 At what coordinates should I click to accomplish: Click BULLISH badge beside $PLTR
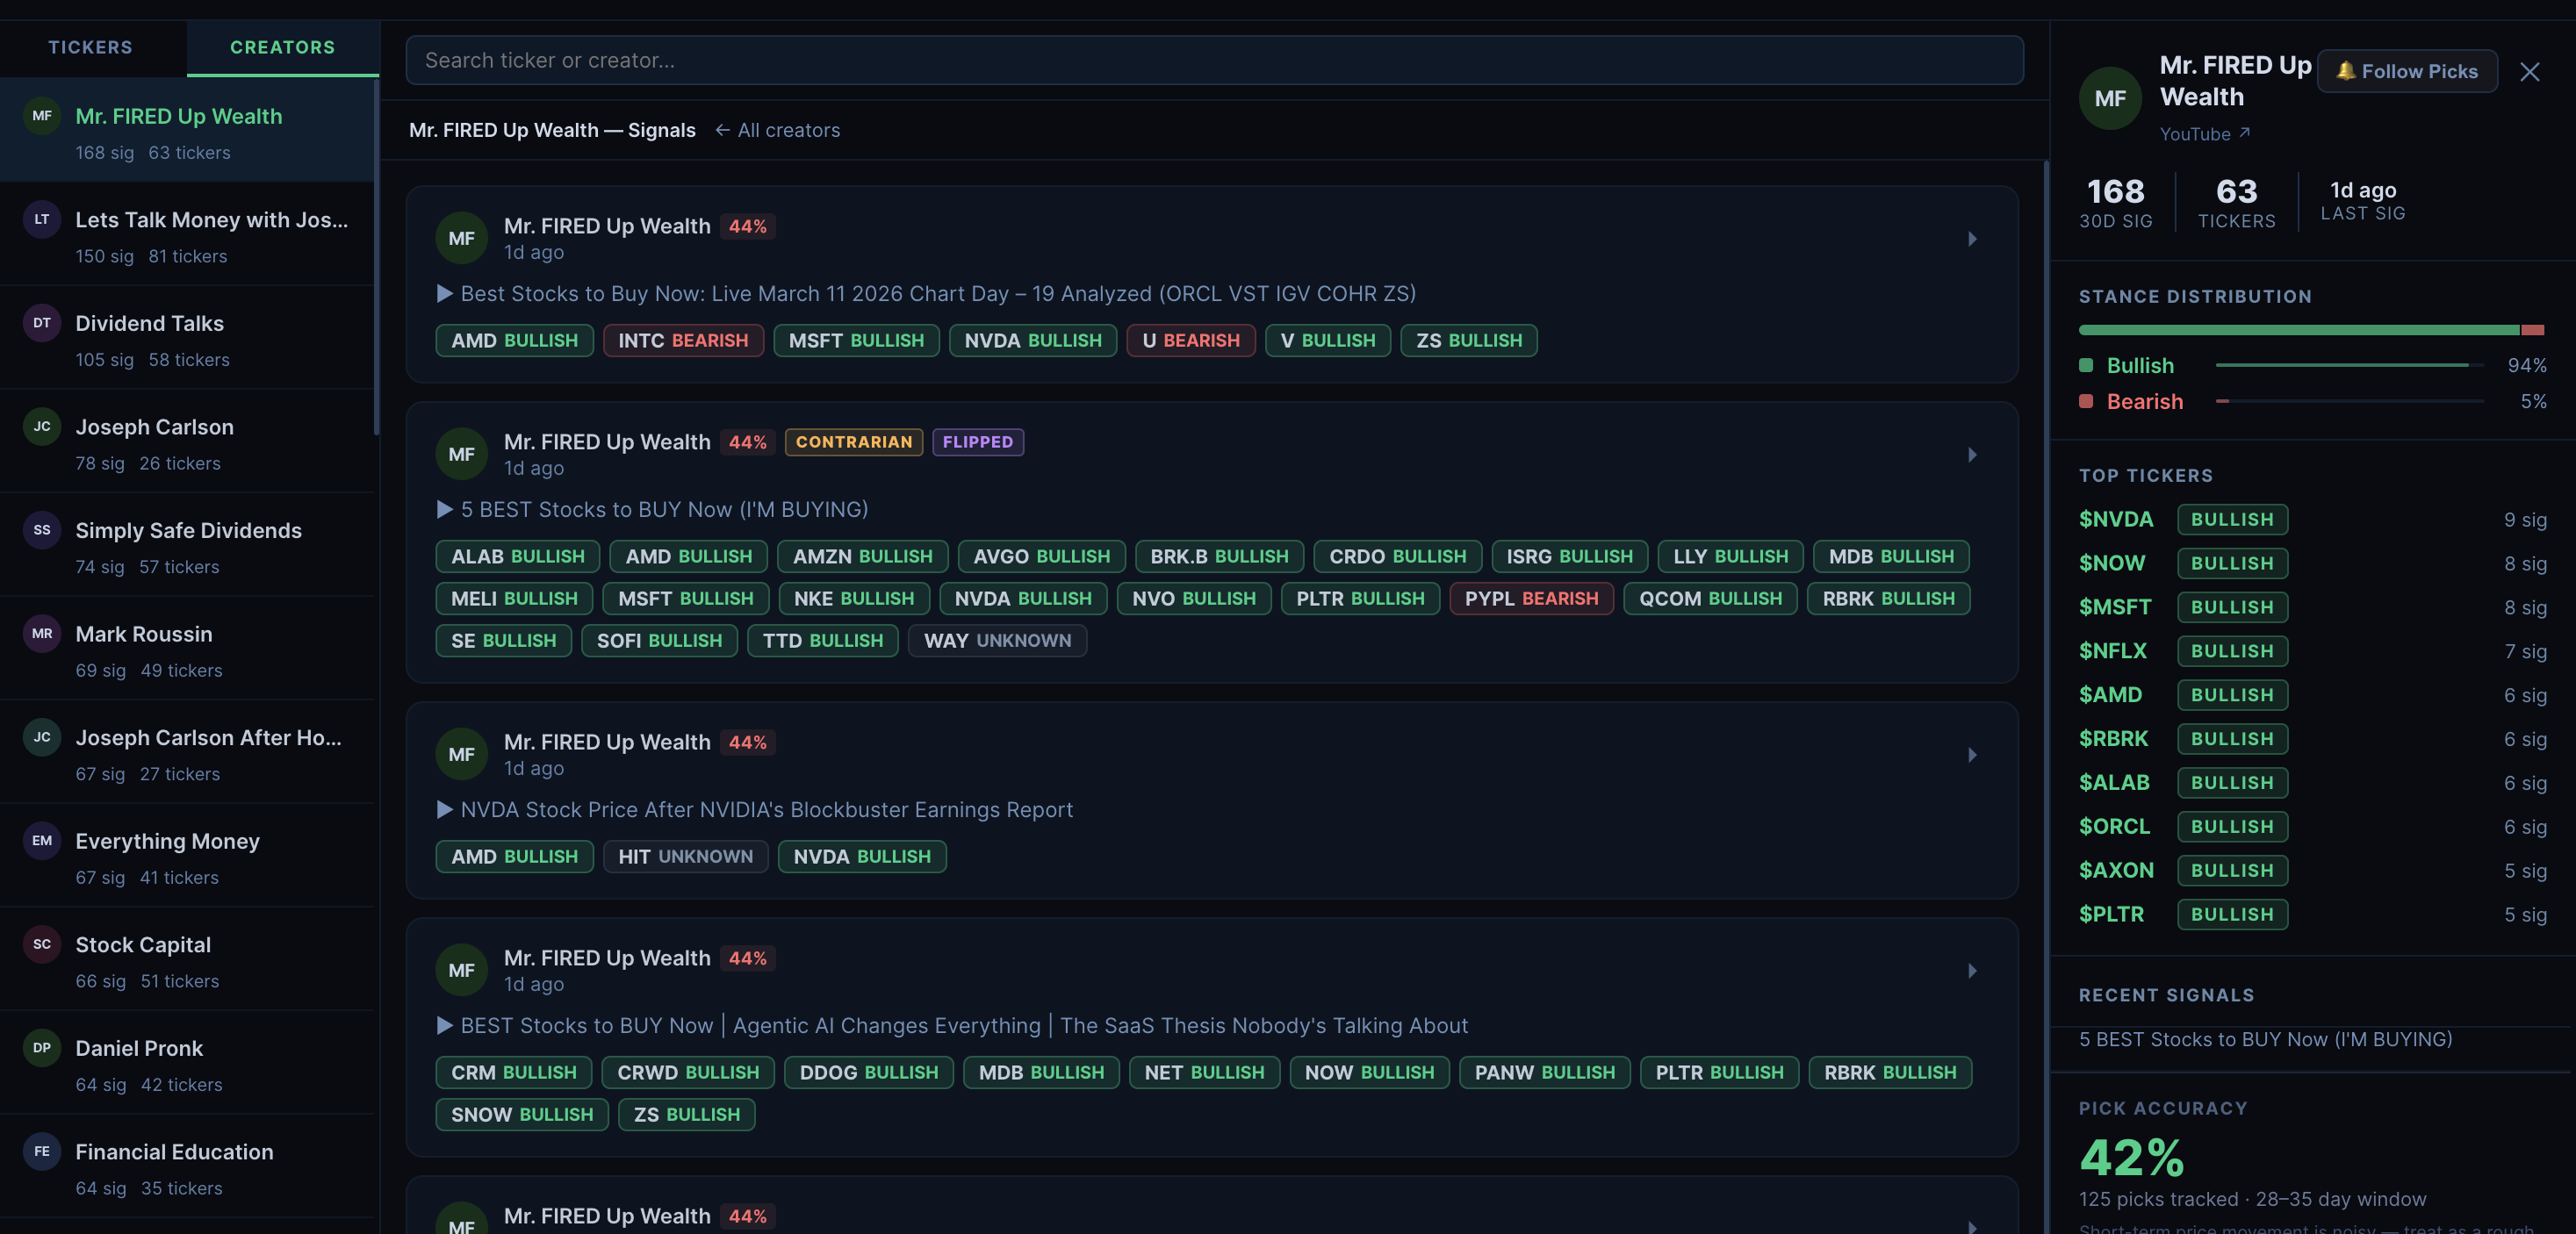[2232, 915]
